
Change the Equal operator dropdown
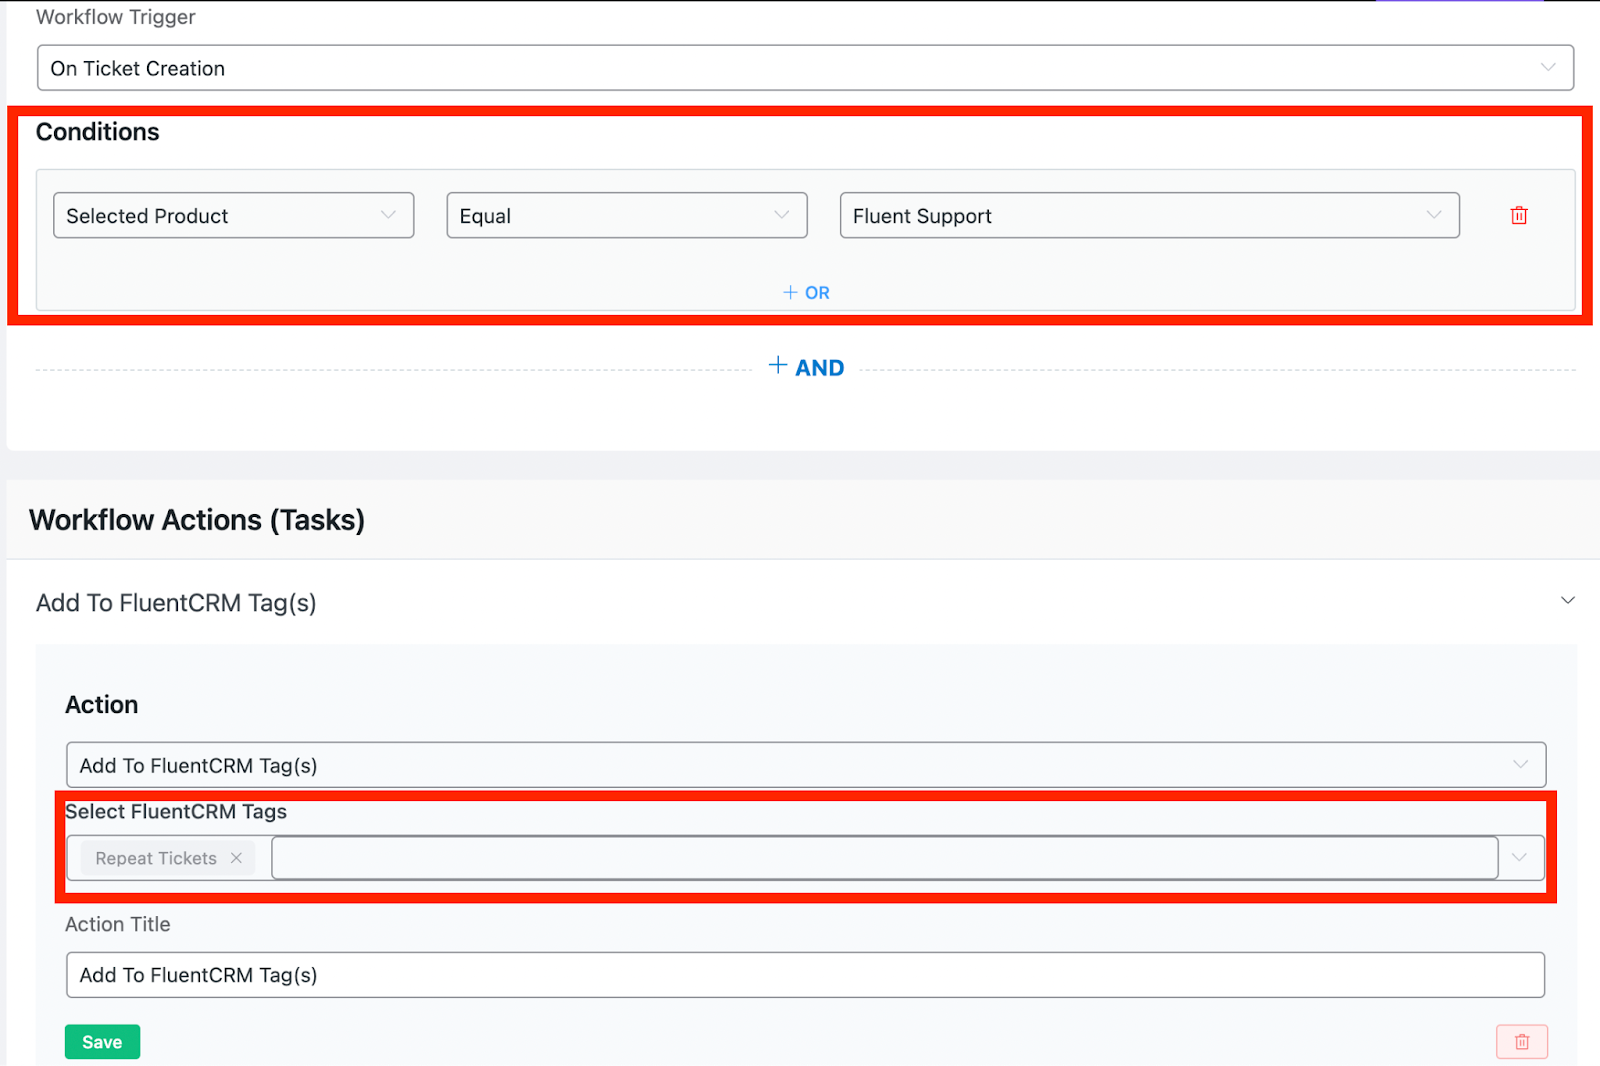[x=626, y=216]
